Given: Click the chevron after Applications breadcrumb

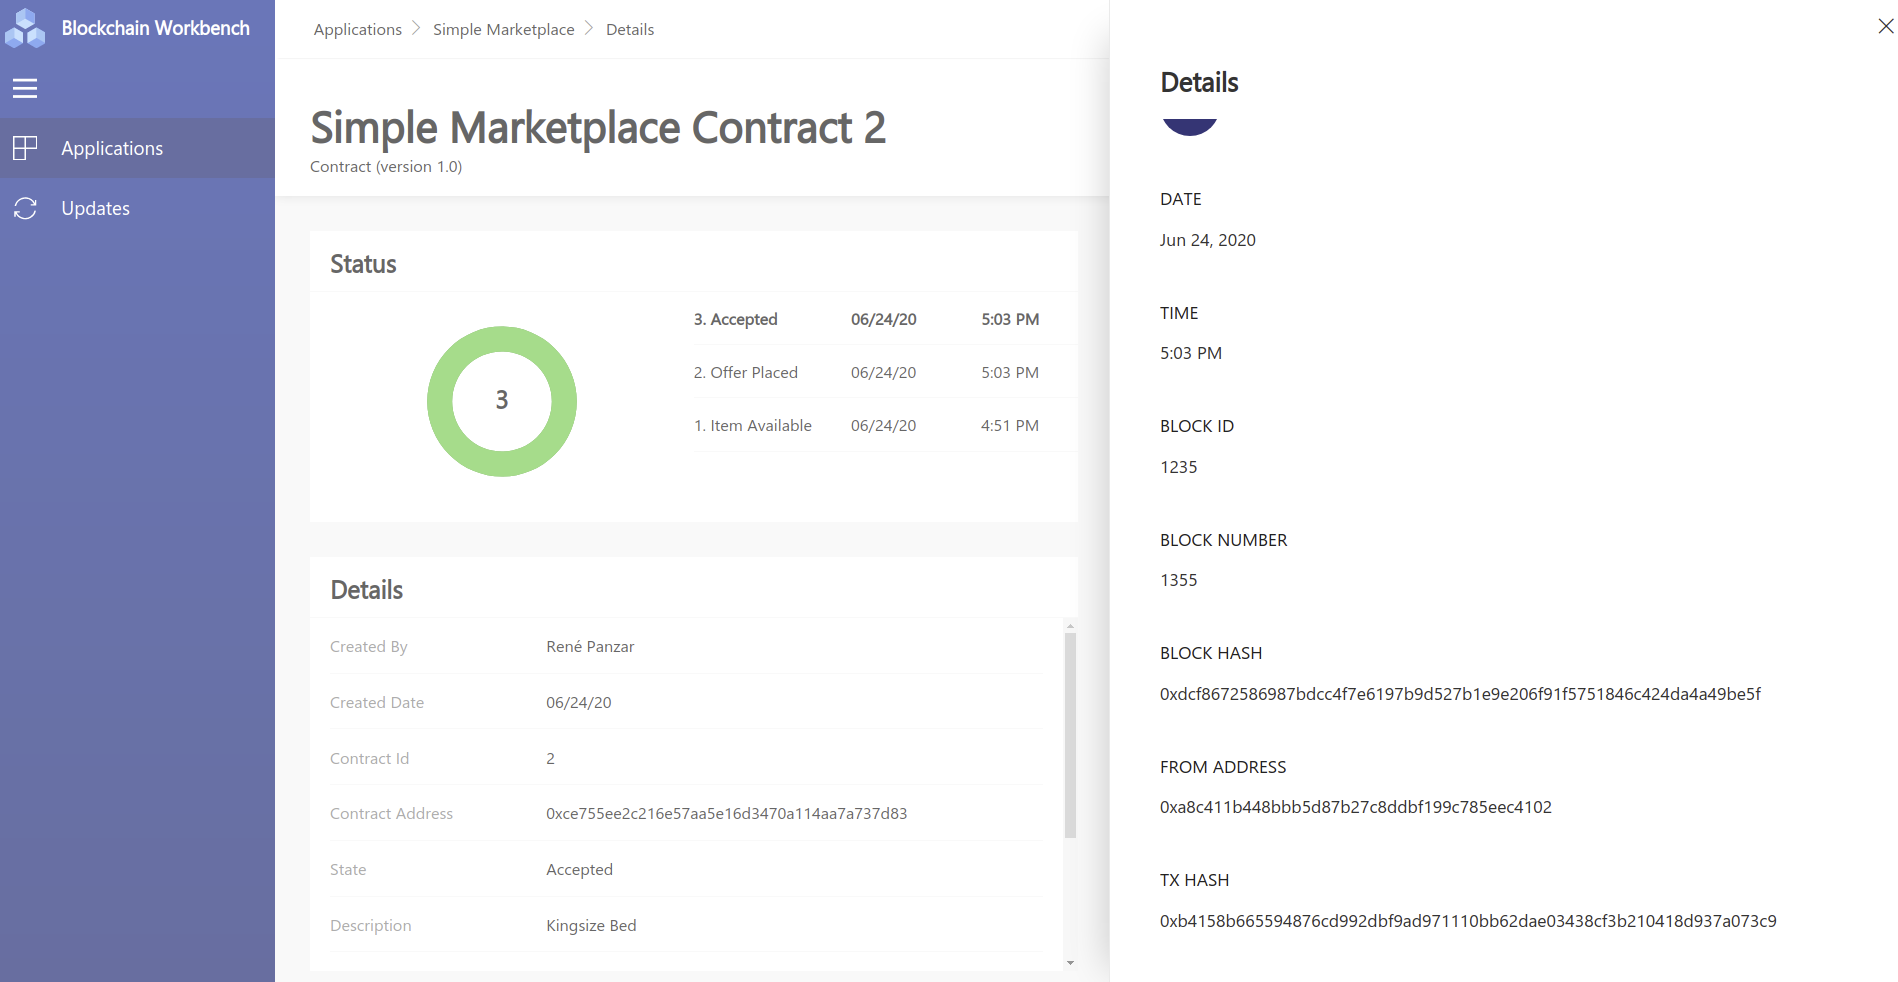Looking at the screenshot, I should [x=417, y=29].
